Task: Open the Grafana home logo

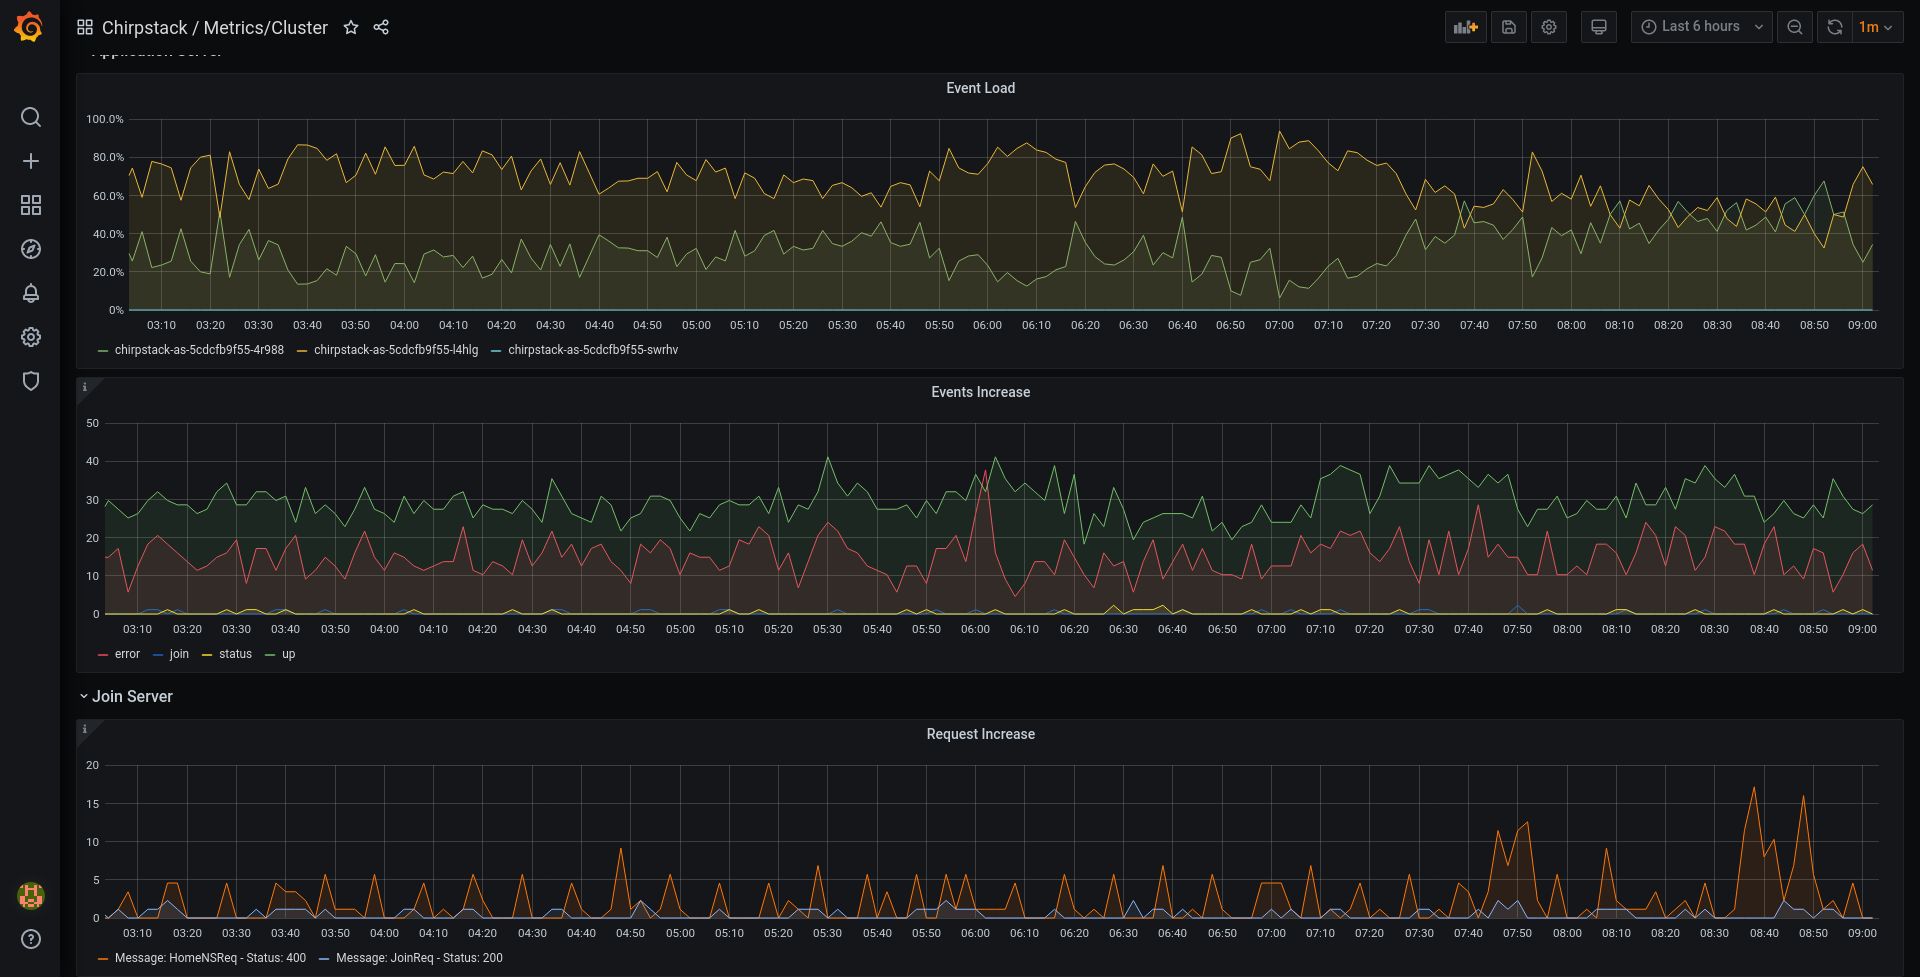Action: click(29, 27)
